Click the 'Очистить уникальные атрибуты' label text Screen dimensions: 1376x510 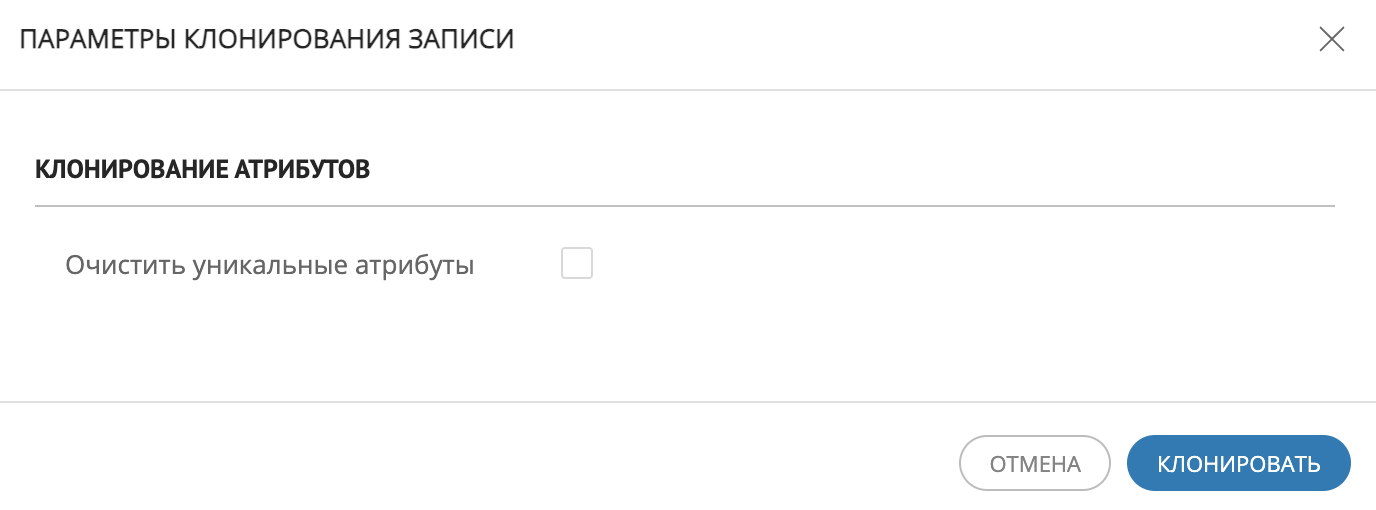(269, 266)
